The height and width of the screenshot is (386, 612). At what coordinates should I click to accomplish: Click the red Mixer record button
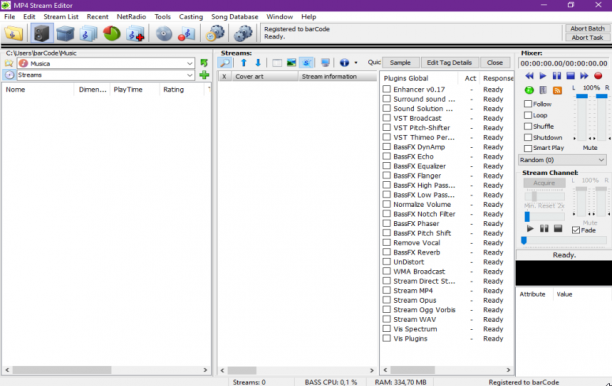598,76
